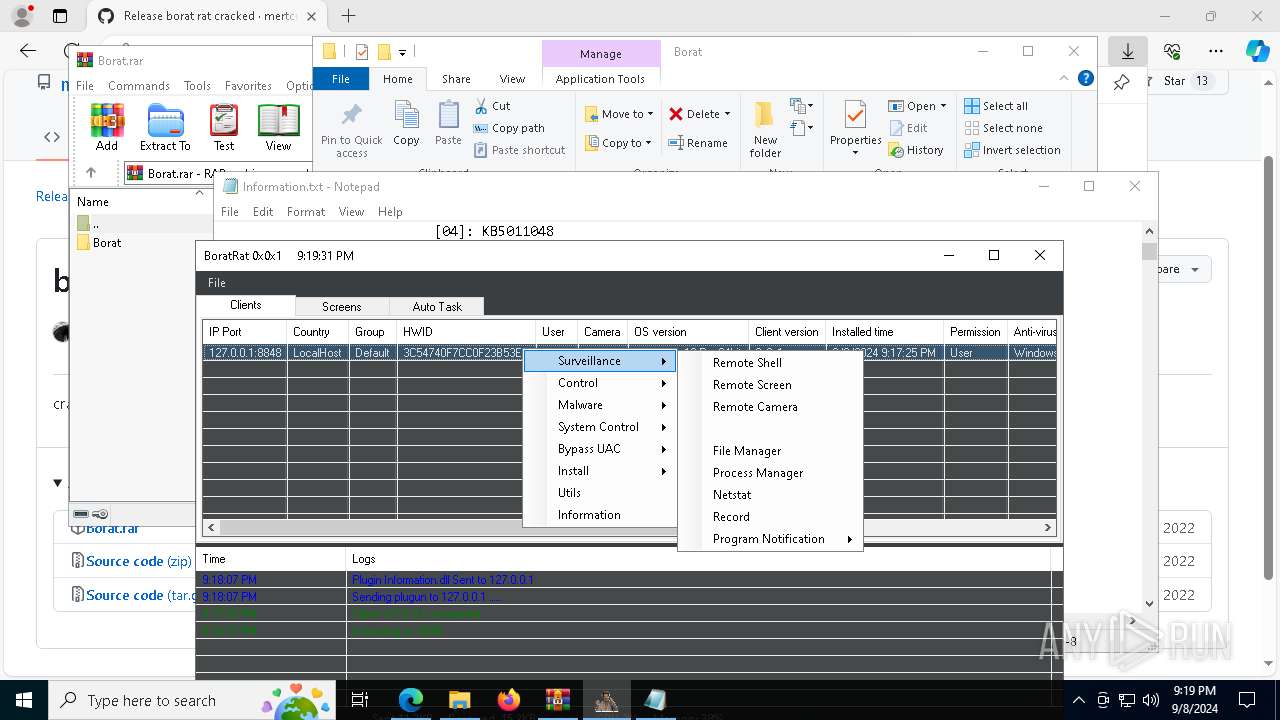The height and width of the screenshot is (720, 1280).
Task: Click WinRAR View icon
Action: coord(278,127)
